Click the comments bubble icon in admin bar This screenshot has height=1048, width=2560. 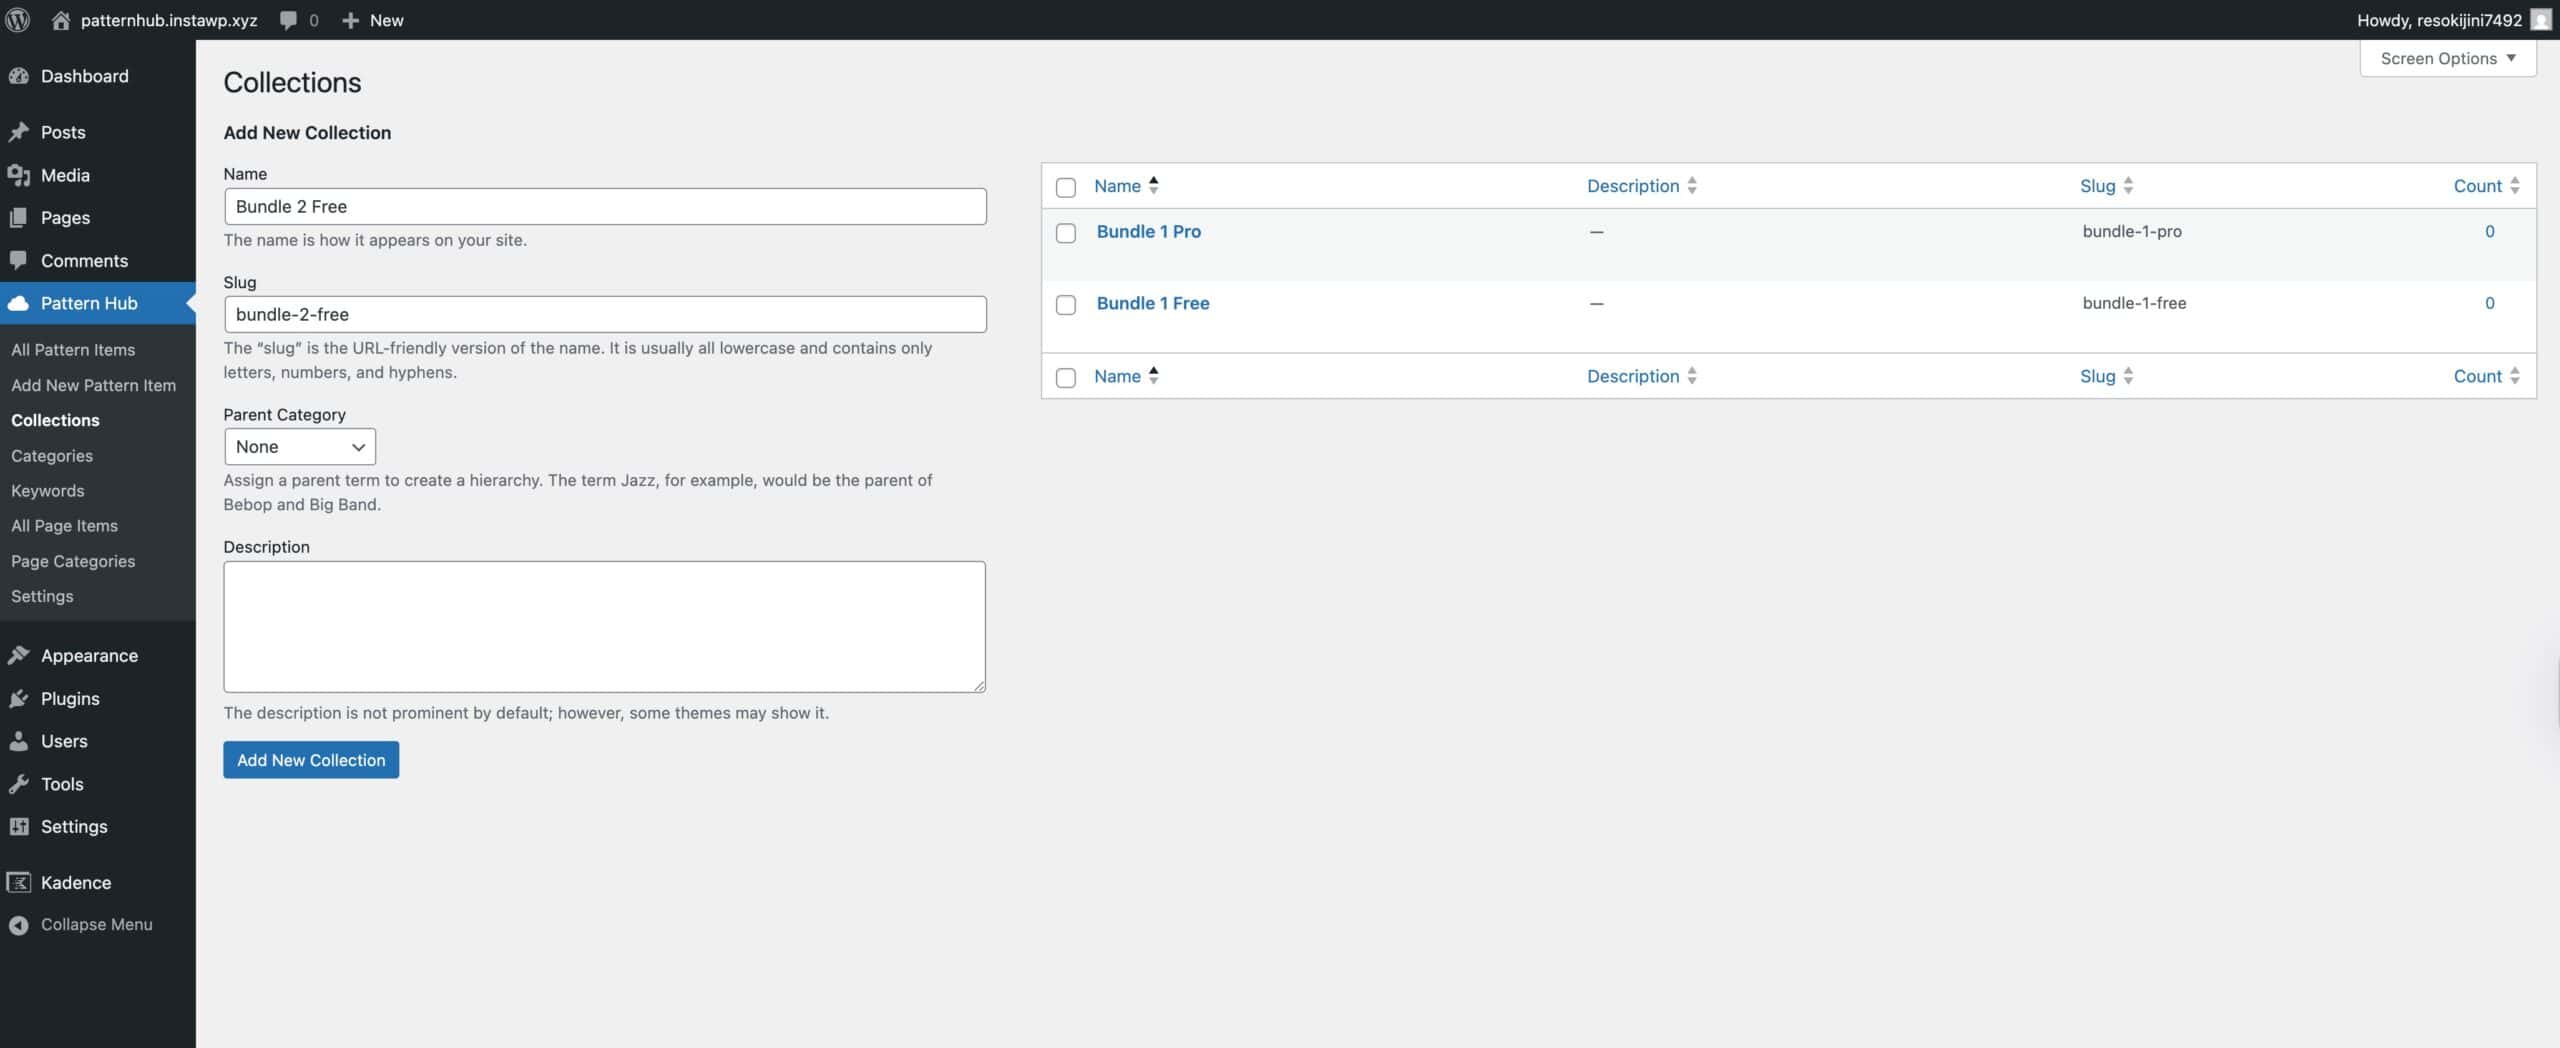coord(289,20)
